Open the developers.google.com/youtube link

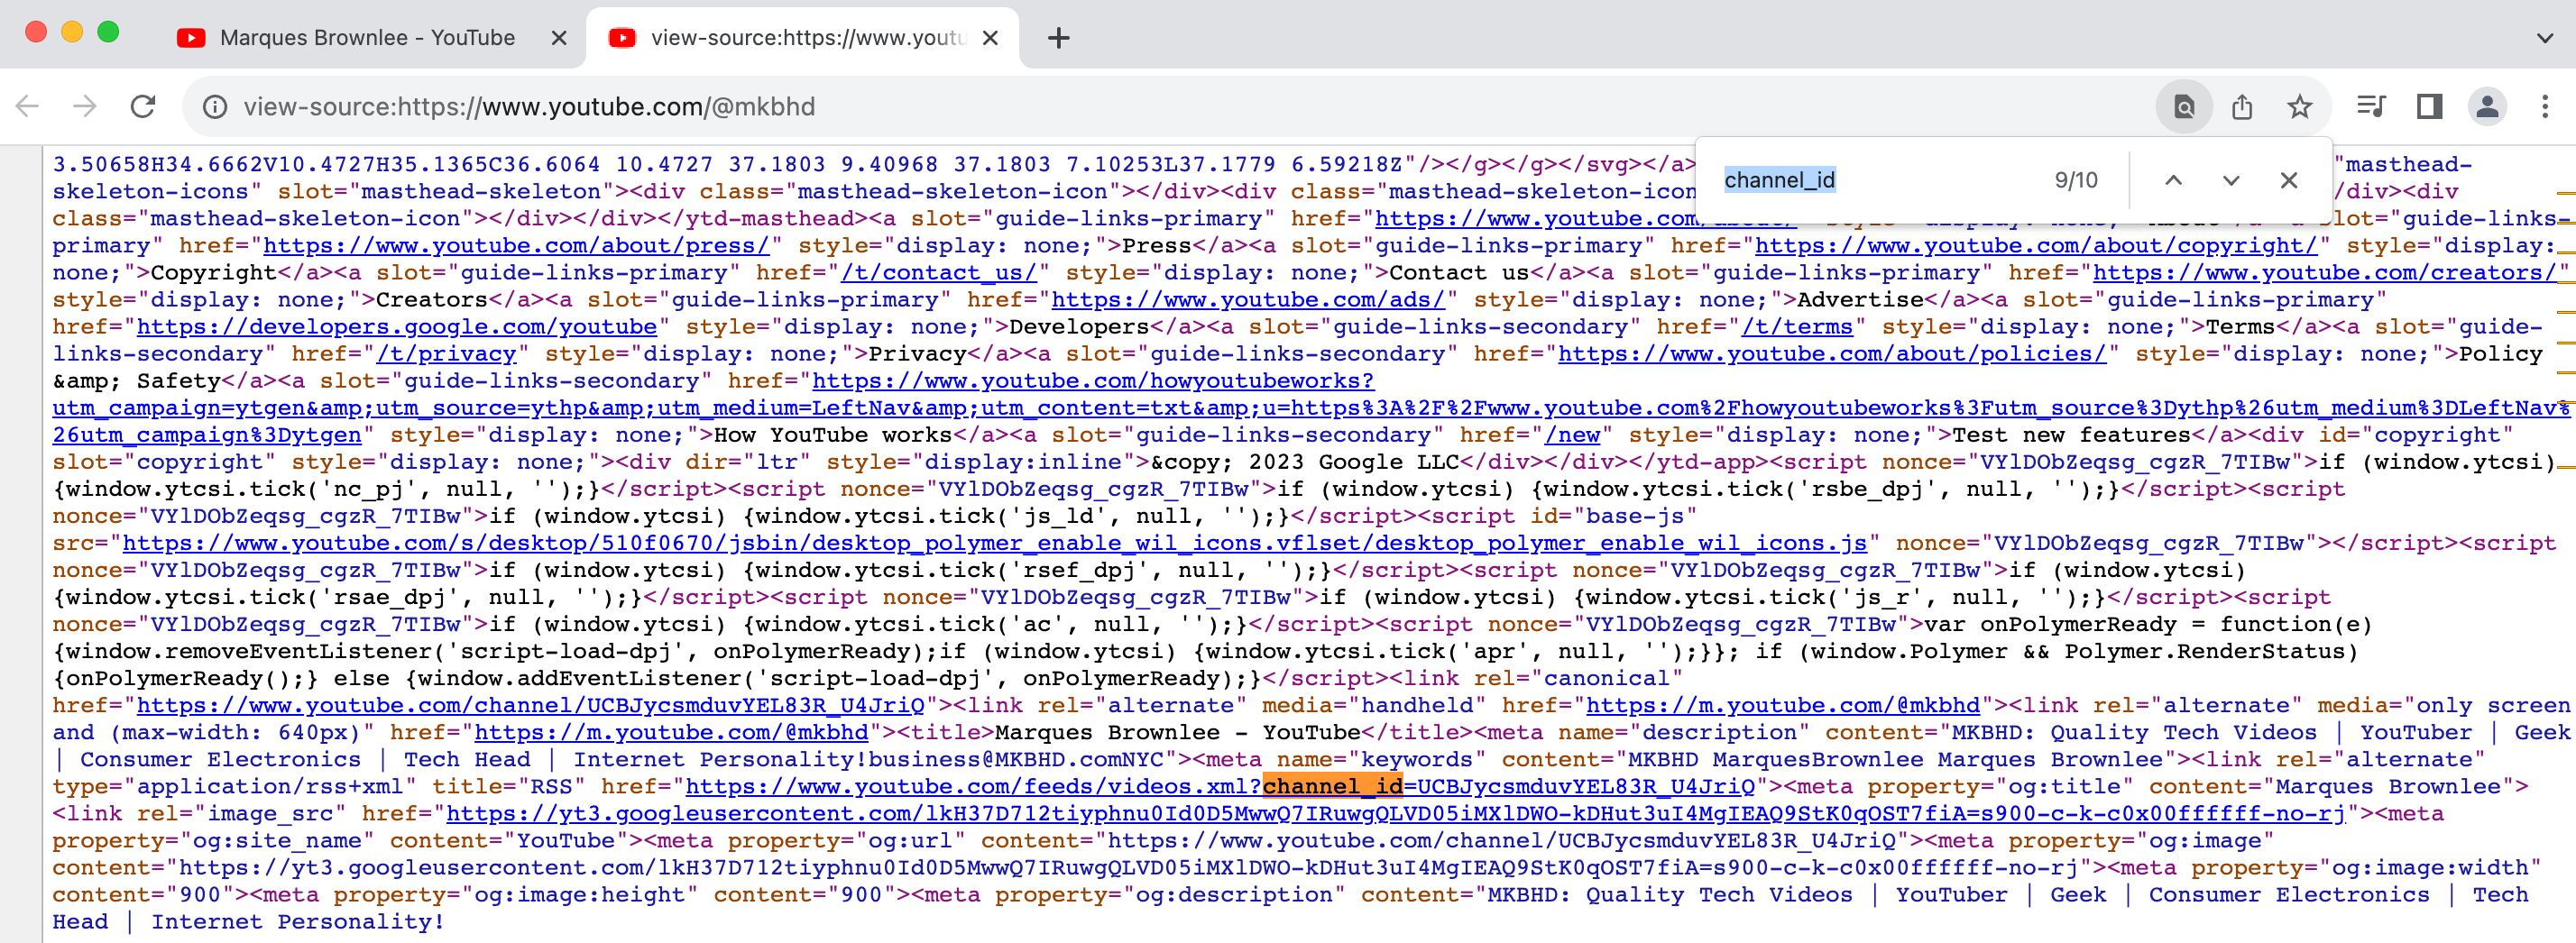[x=397, y=327]
